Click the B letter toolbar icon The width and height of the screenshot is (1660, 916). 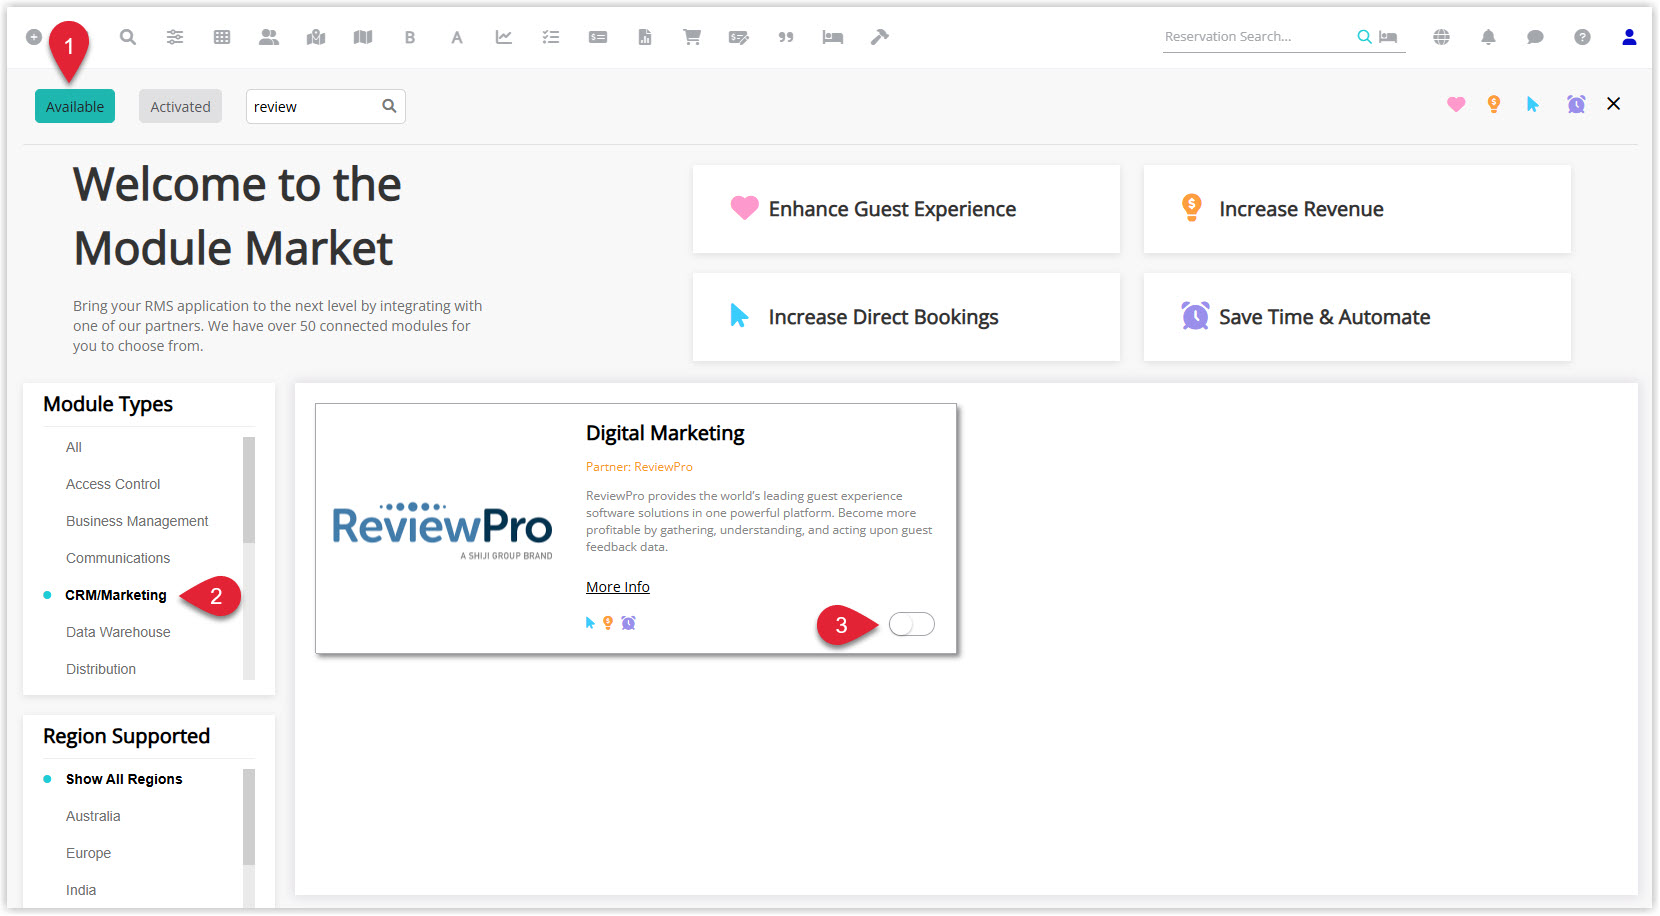(410, 37)
